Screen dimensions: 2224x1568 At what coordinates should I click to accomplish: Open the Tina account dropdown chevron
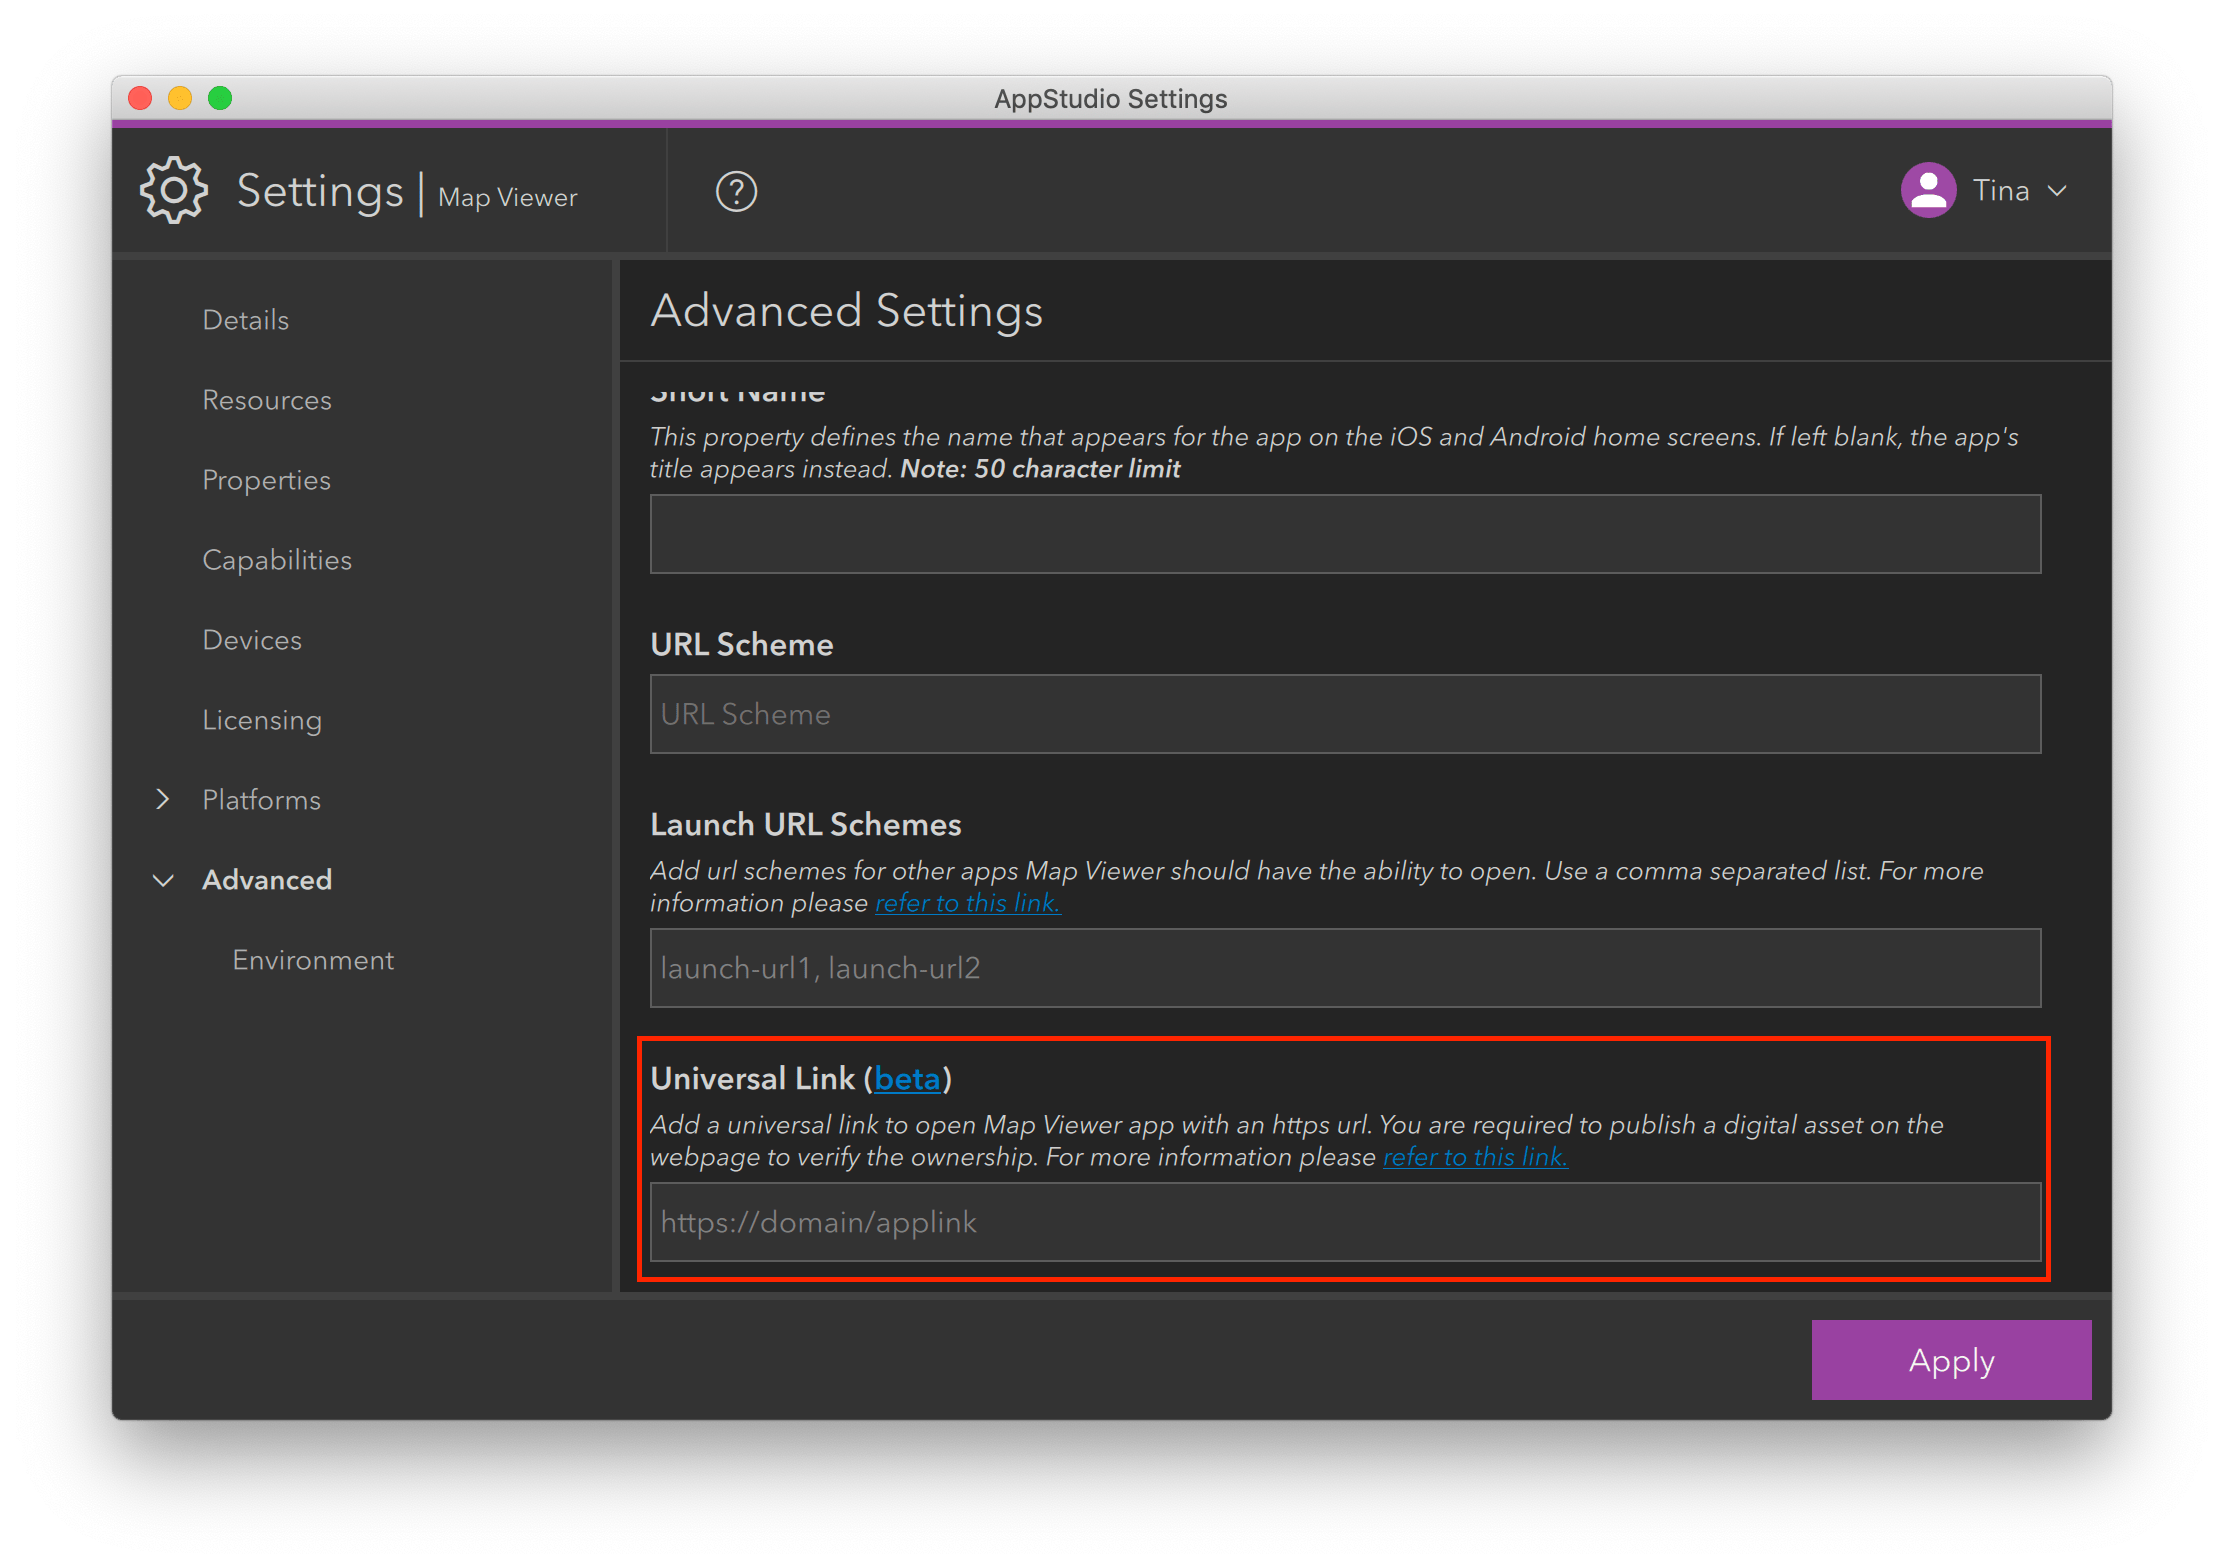tap(2057, 190)
